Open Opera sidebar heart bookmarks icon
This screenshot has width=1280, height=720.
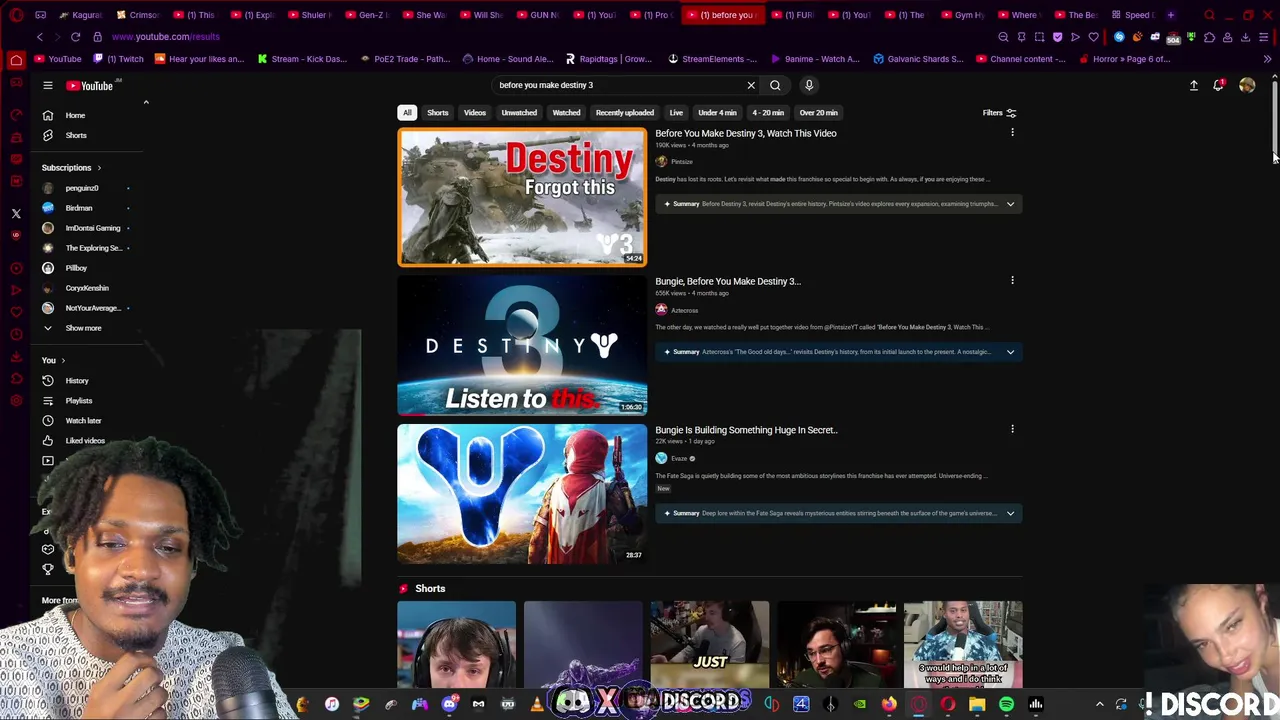click(16, 312)
